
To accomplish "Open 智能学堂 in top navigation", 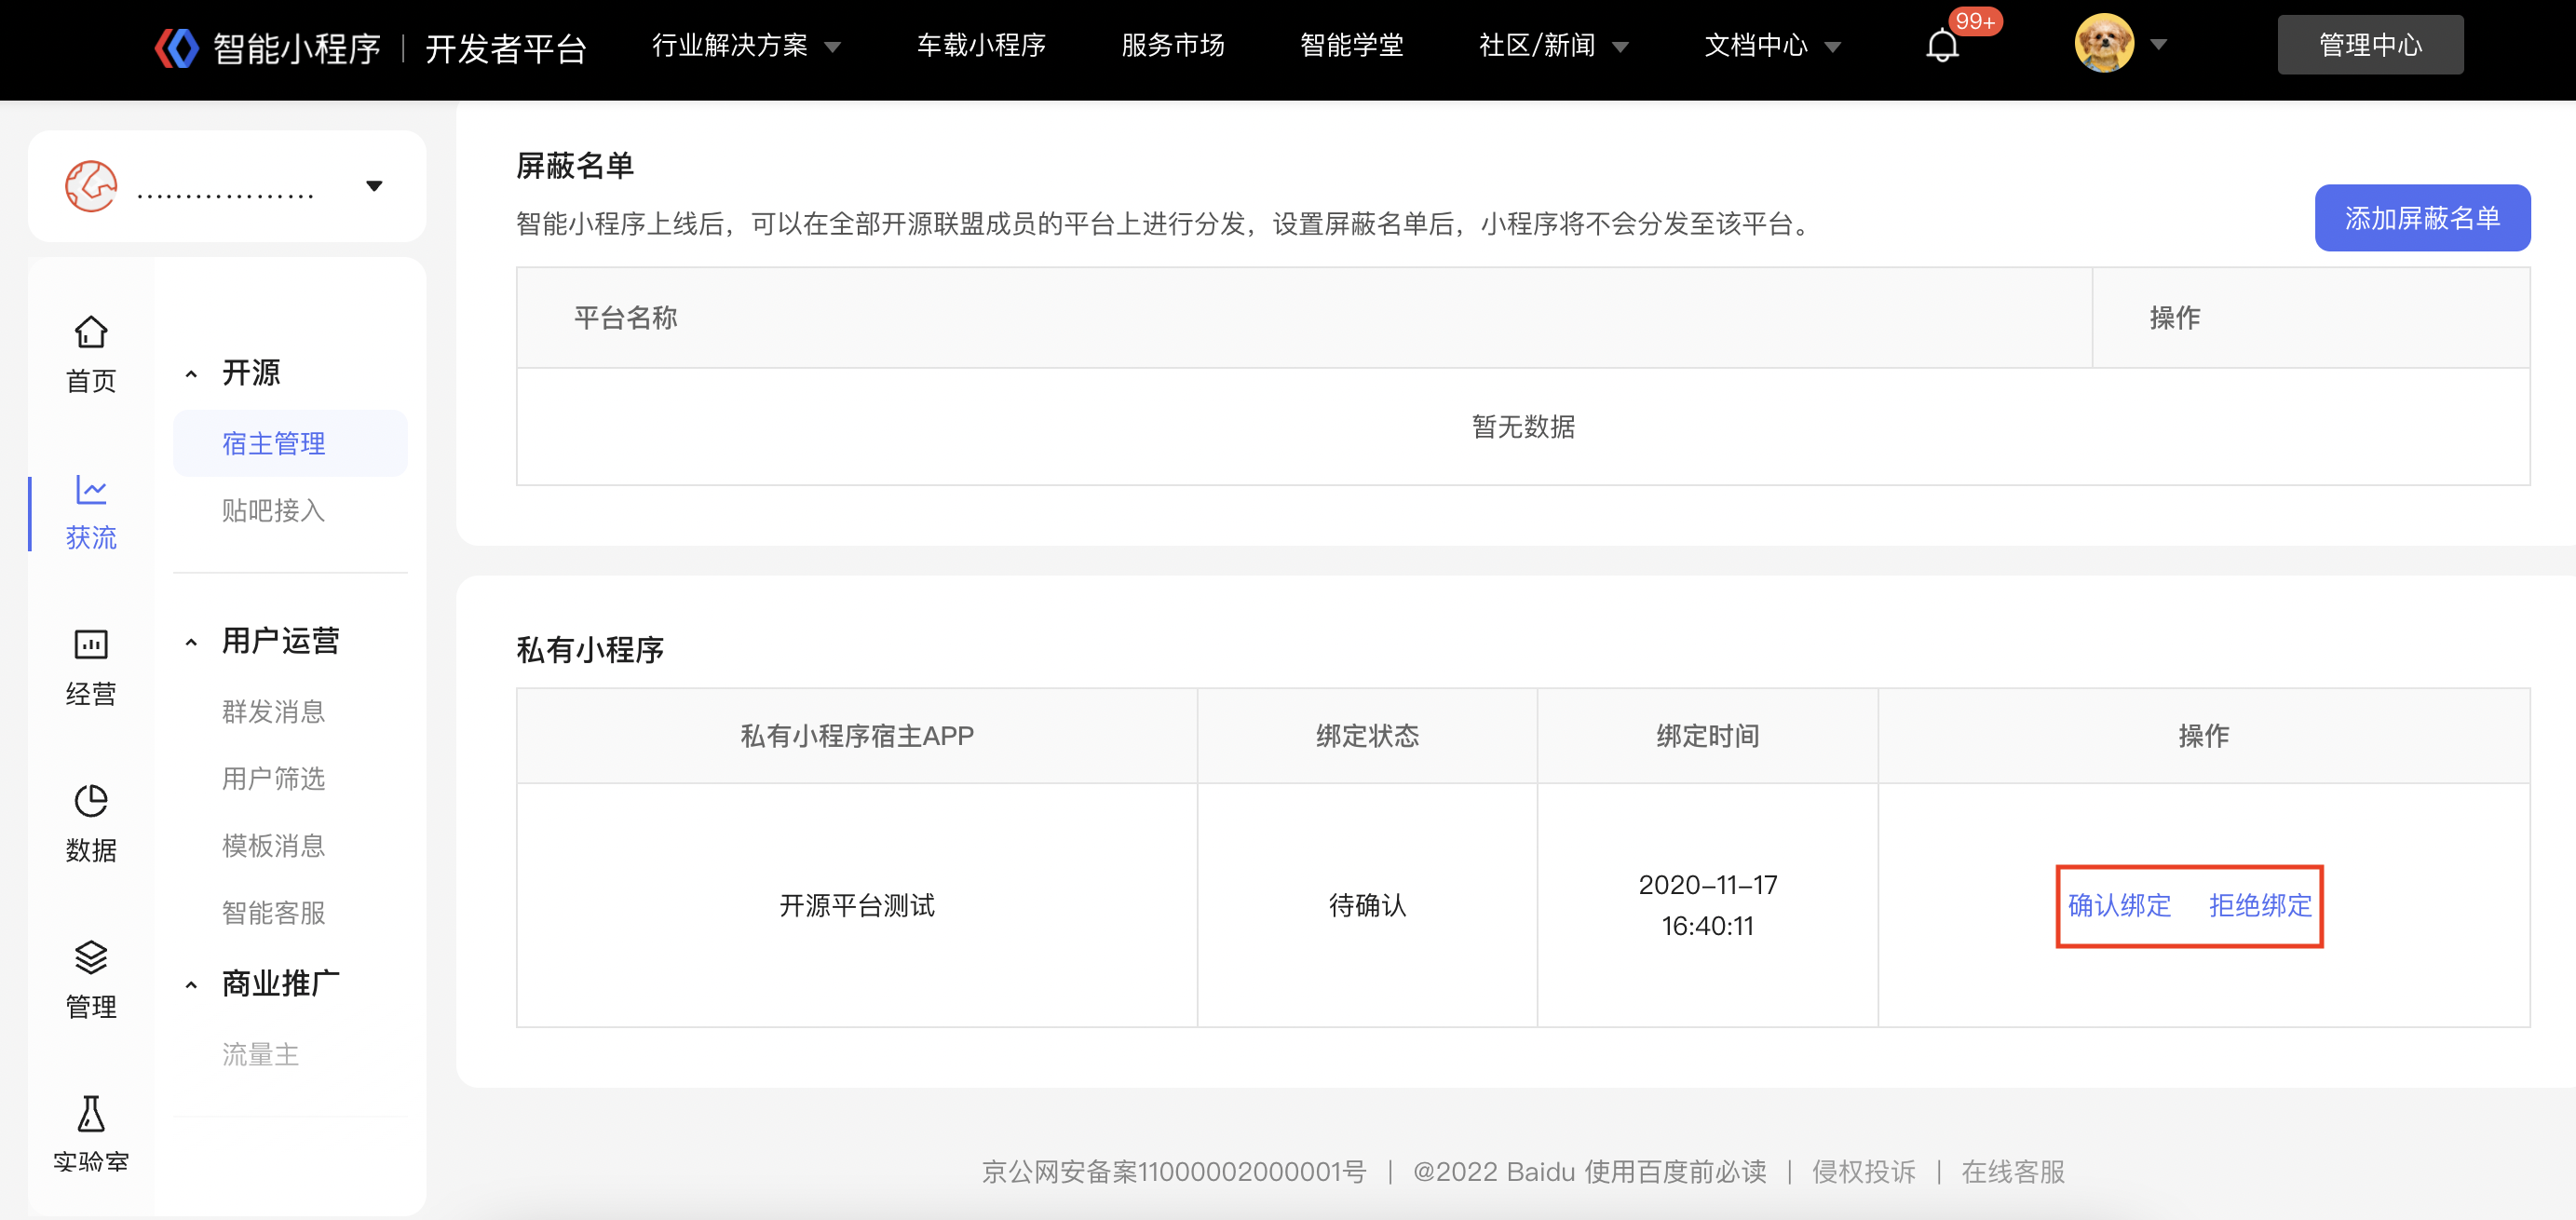I will pos(1351,46).
